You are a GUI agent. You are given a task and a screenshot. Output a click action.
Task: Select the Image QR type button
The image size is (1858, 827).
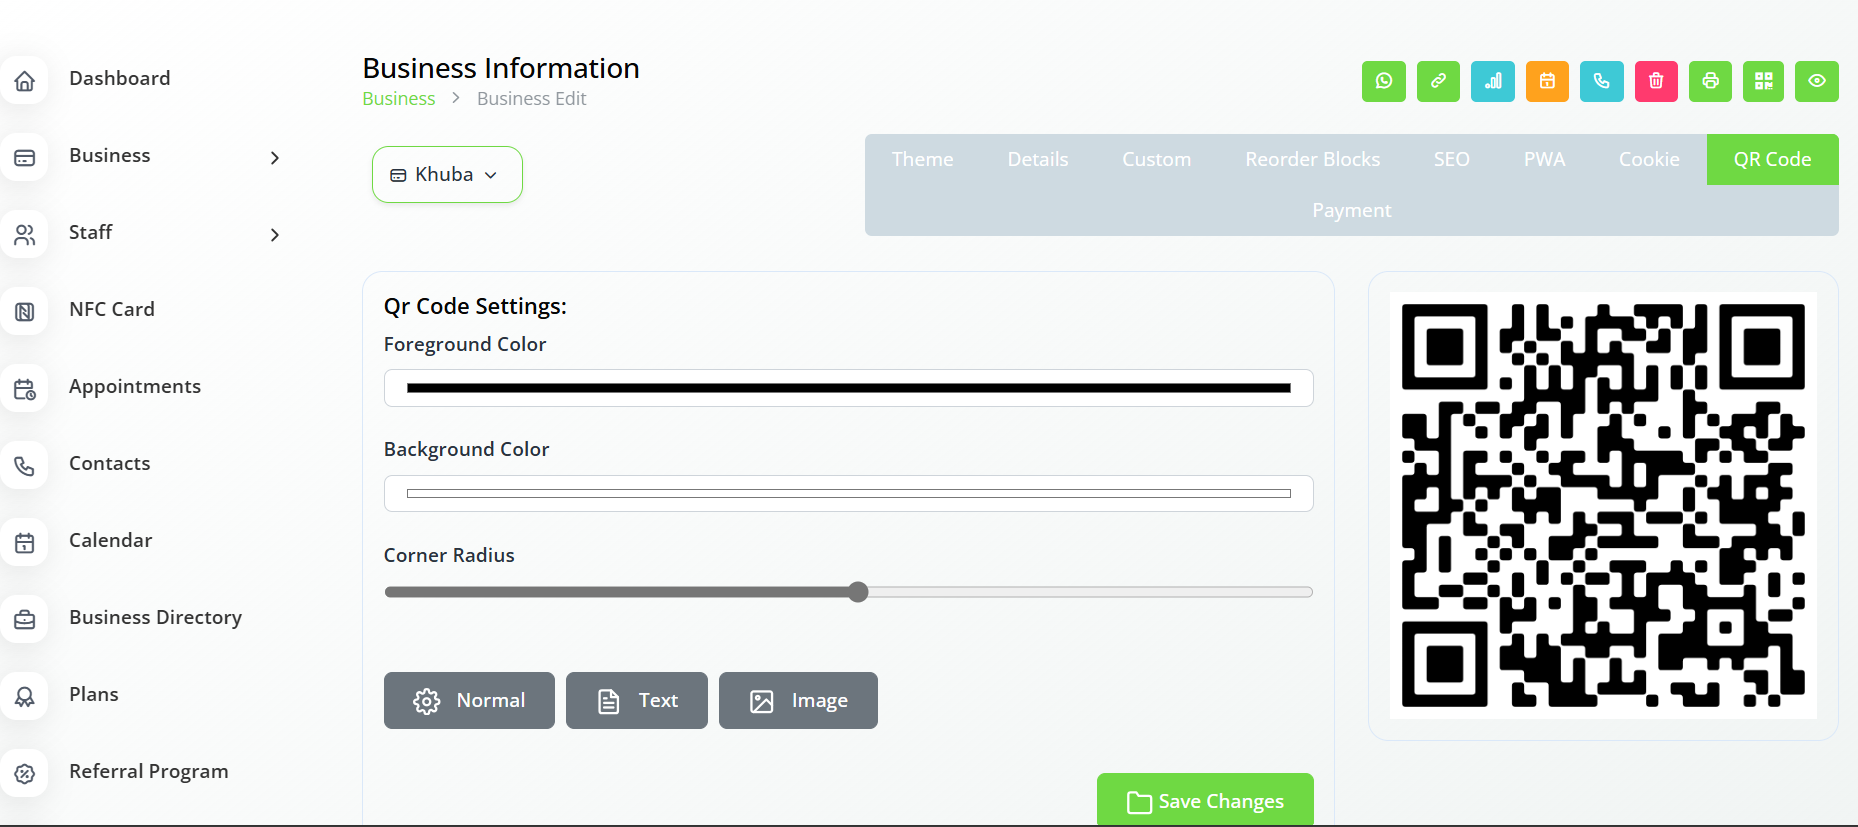pos(798,701)
